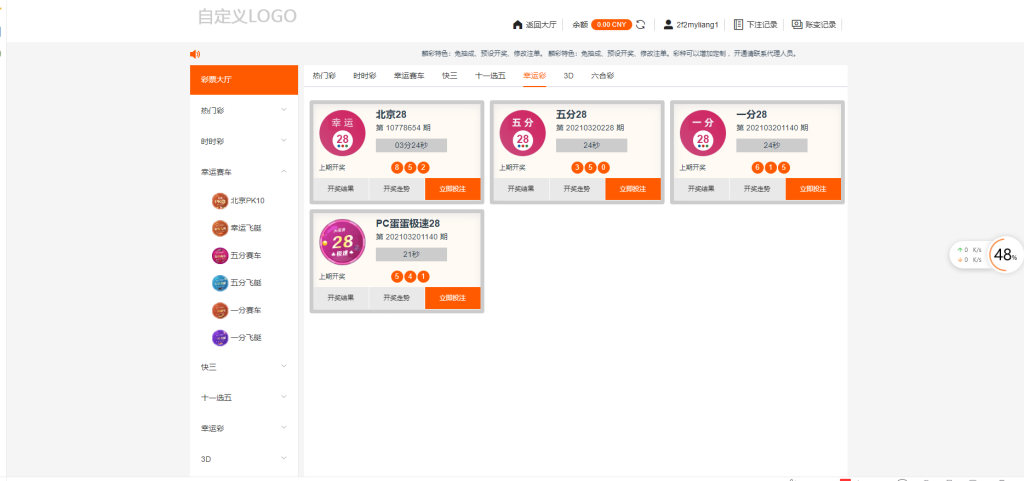Switch to the 时时彩 tab
1024x481 pixels.
click(x=364, y=75)
